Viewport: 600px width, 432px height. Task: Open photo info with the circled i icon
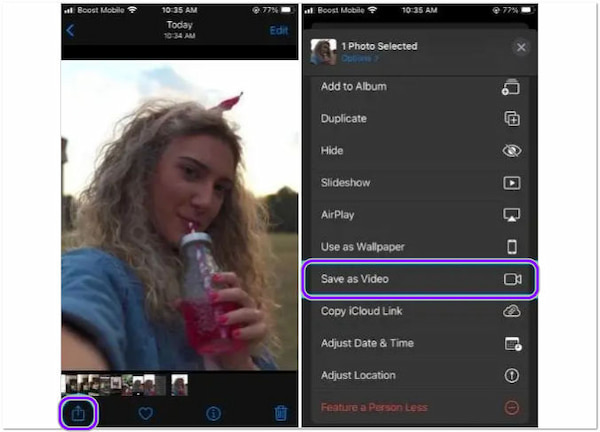[x=213, y=412]
